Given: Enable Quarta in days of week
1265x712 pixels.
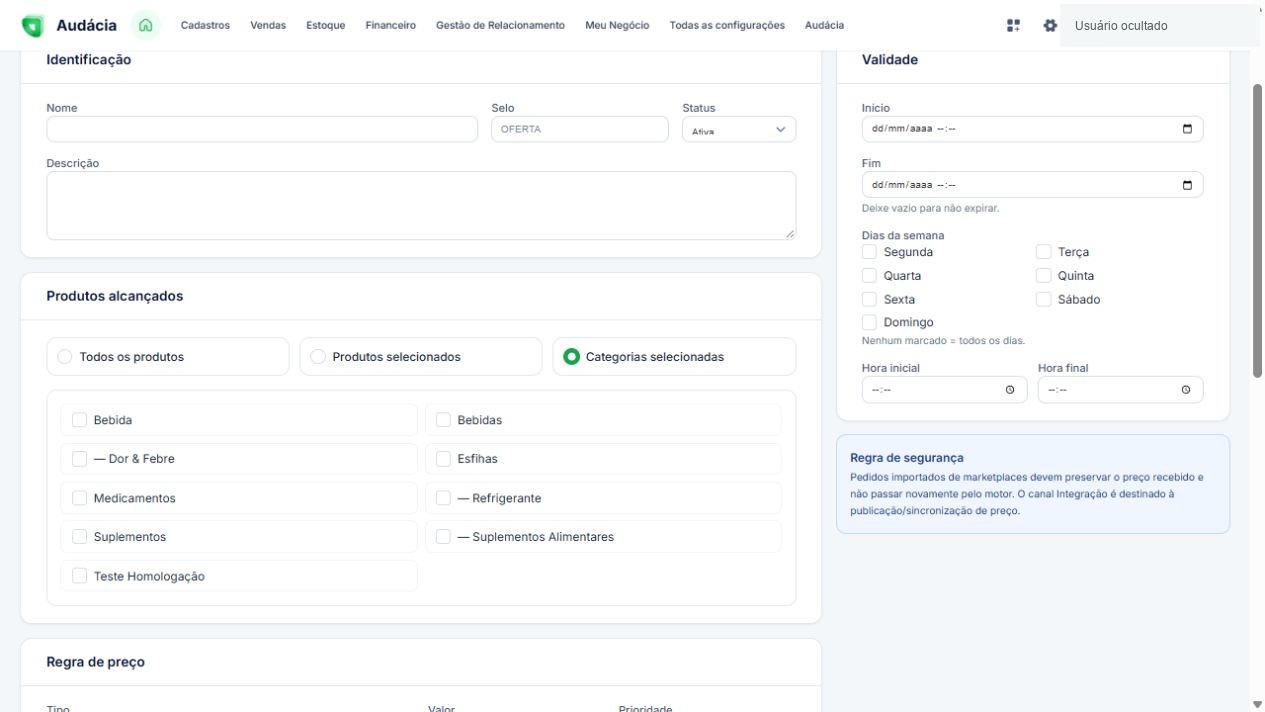Looking at the screenshot, I should tap(869, 275).
